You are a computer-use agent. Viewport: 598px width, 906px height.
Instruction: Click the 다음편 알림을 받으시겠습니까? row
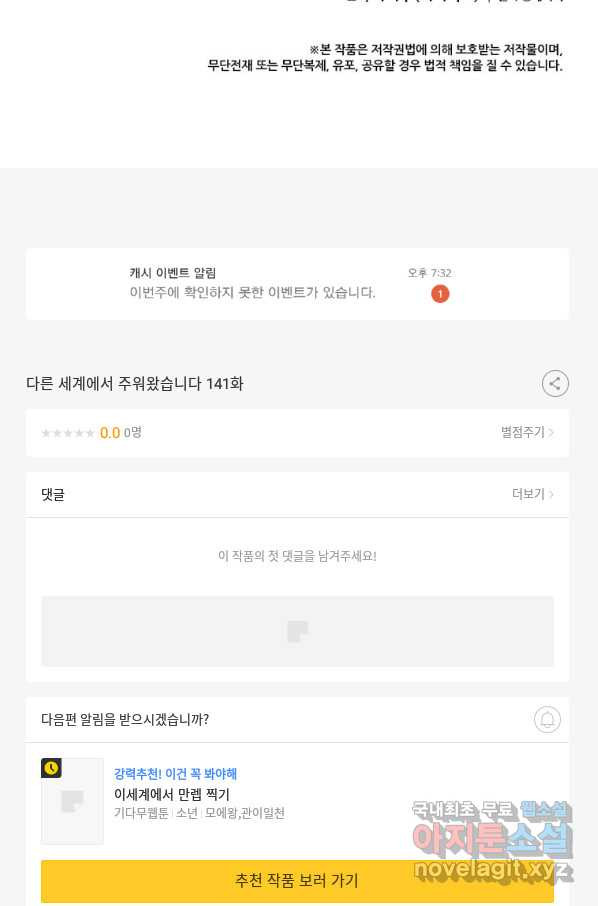click(x=298, y=720)
